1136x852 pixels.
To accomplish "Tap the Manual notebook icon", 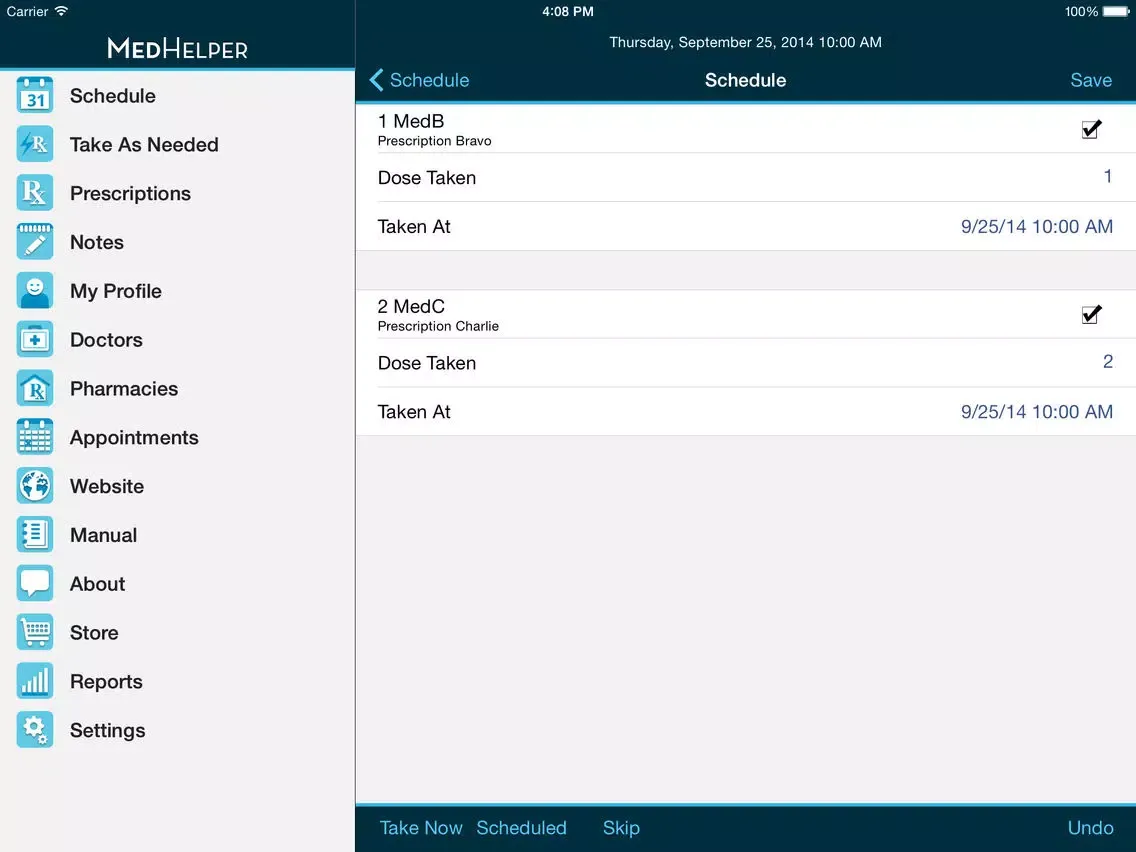I will click(35, 535).
